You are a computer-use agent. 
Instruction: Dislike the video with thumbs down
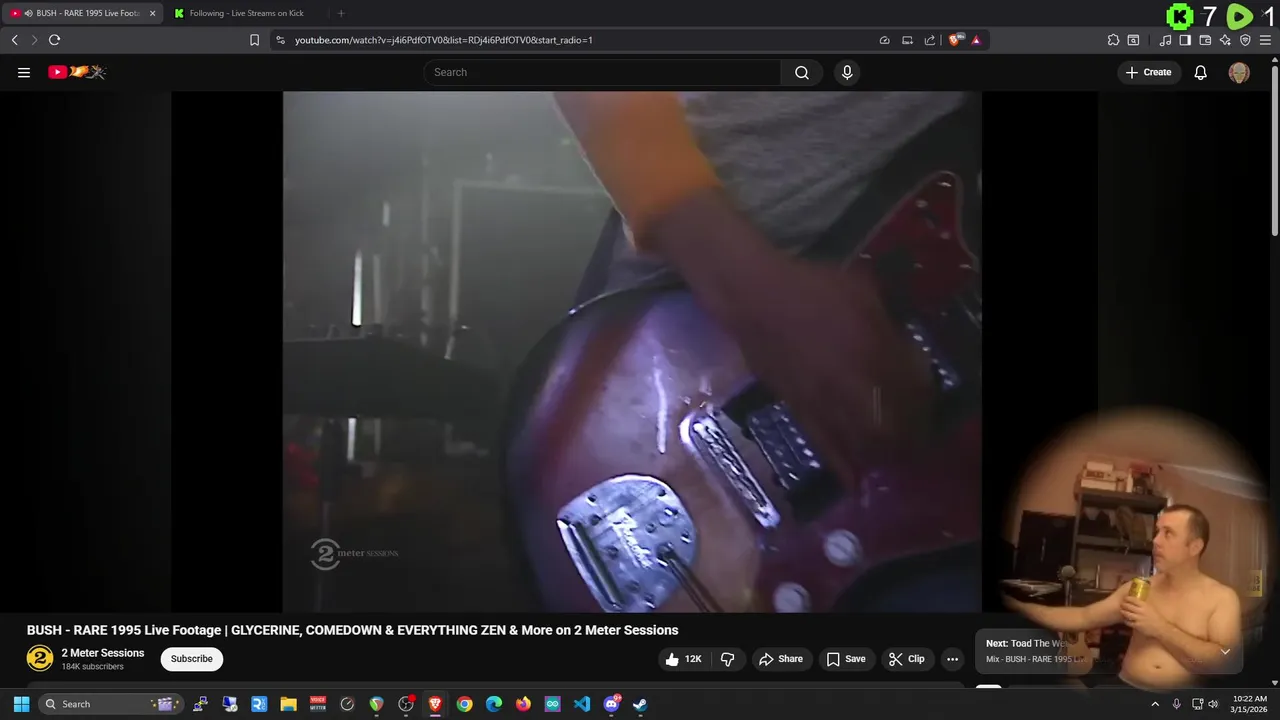click(727, 659)
